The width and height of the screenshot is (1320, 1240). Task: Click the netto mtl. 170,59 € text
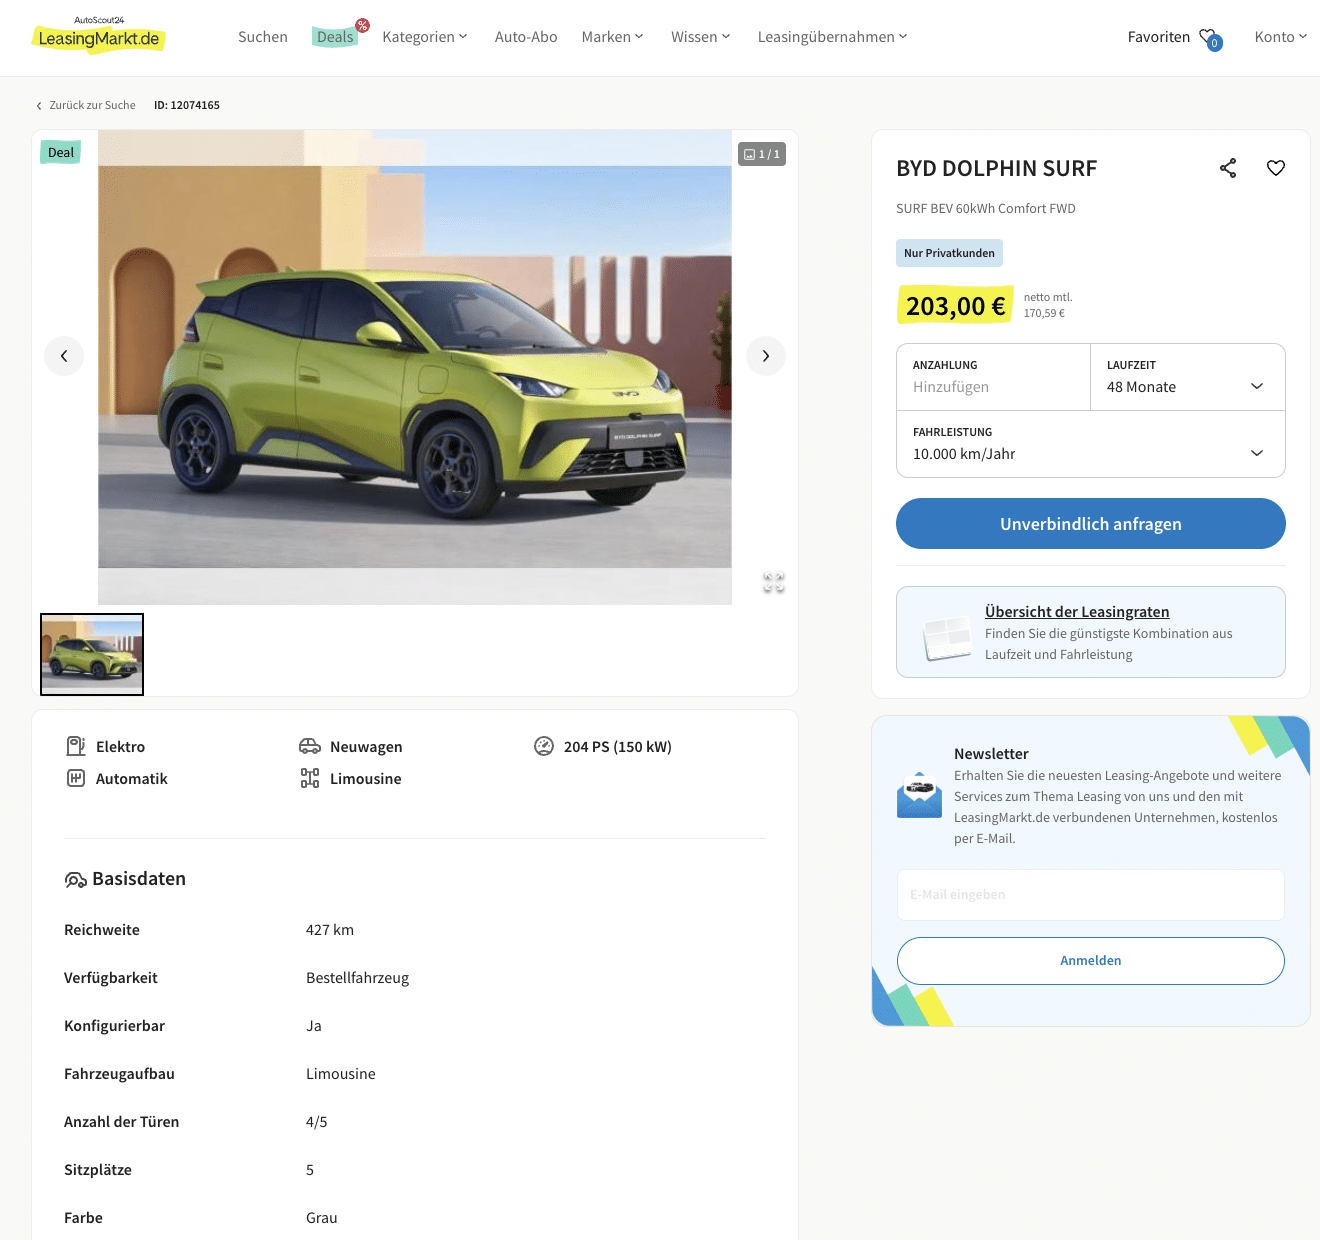pyautogui.click(x=1048, y=305)
